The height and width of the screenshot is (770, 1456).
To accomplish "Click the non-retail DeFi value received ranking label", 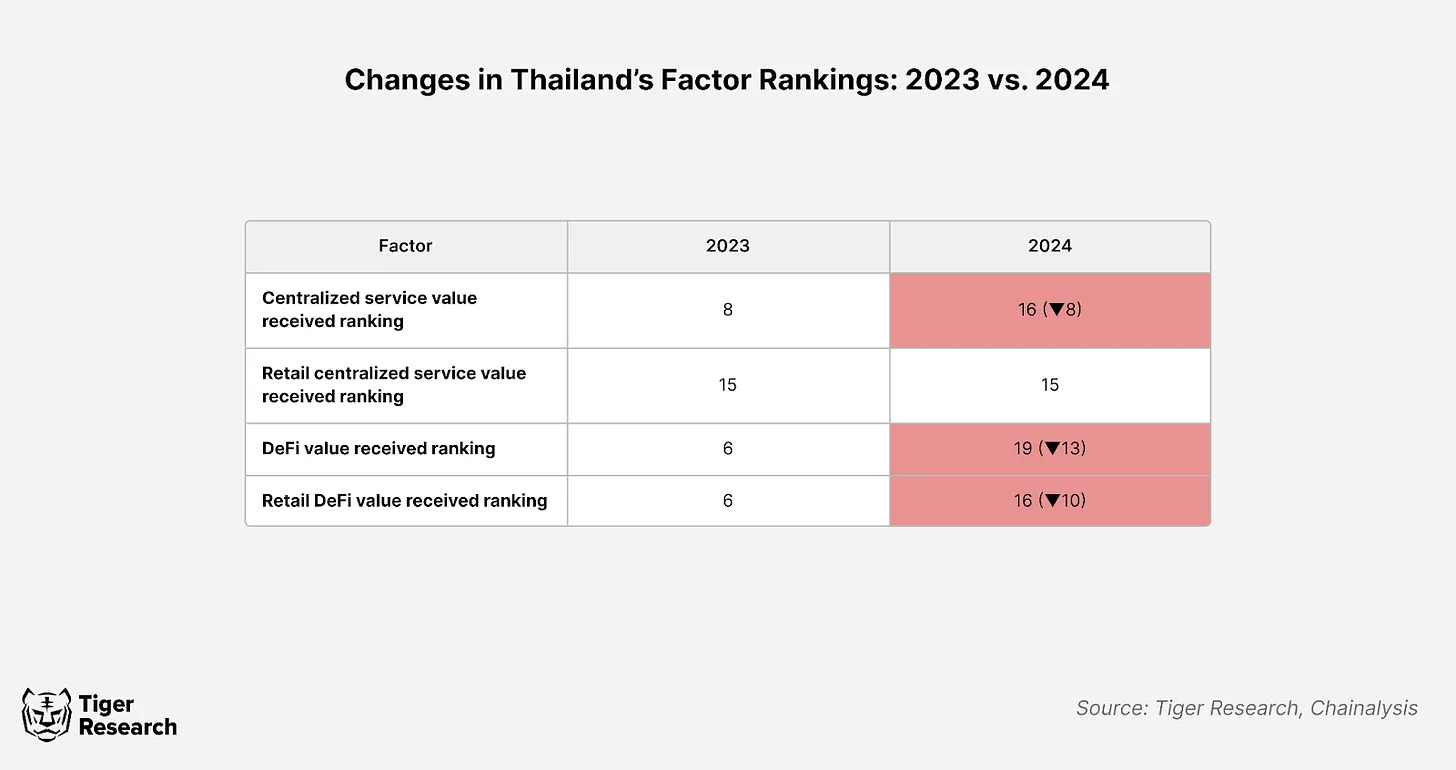I will tap(378, 449).
